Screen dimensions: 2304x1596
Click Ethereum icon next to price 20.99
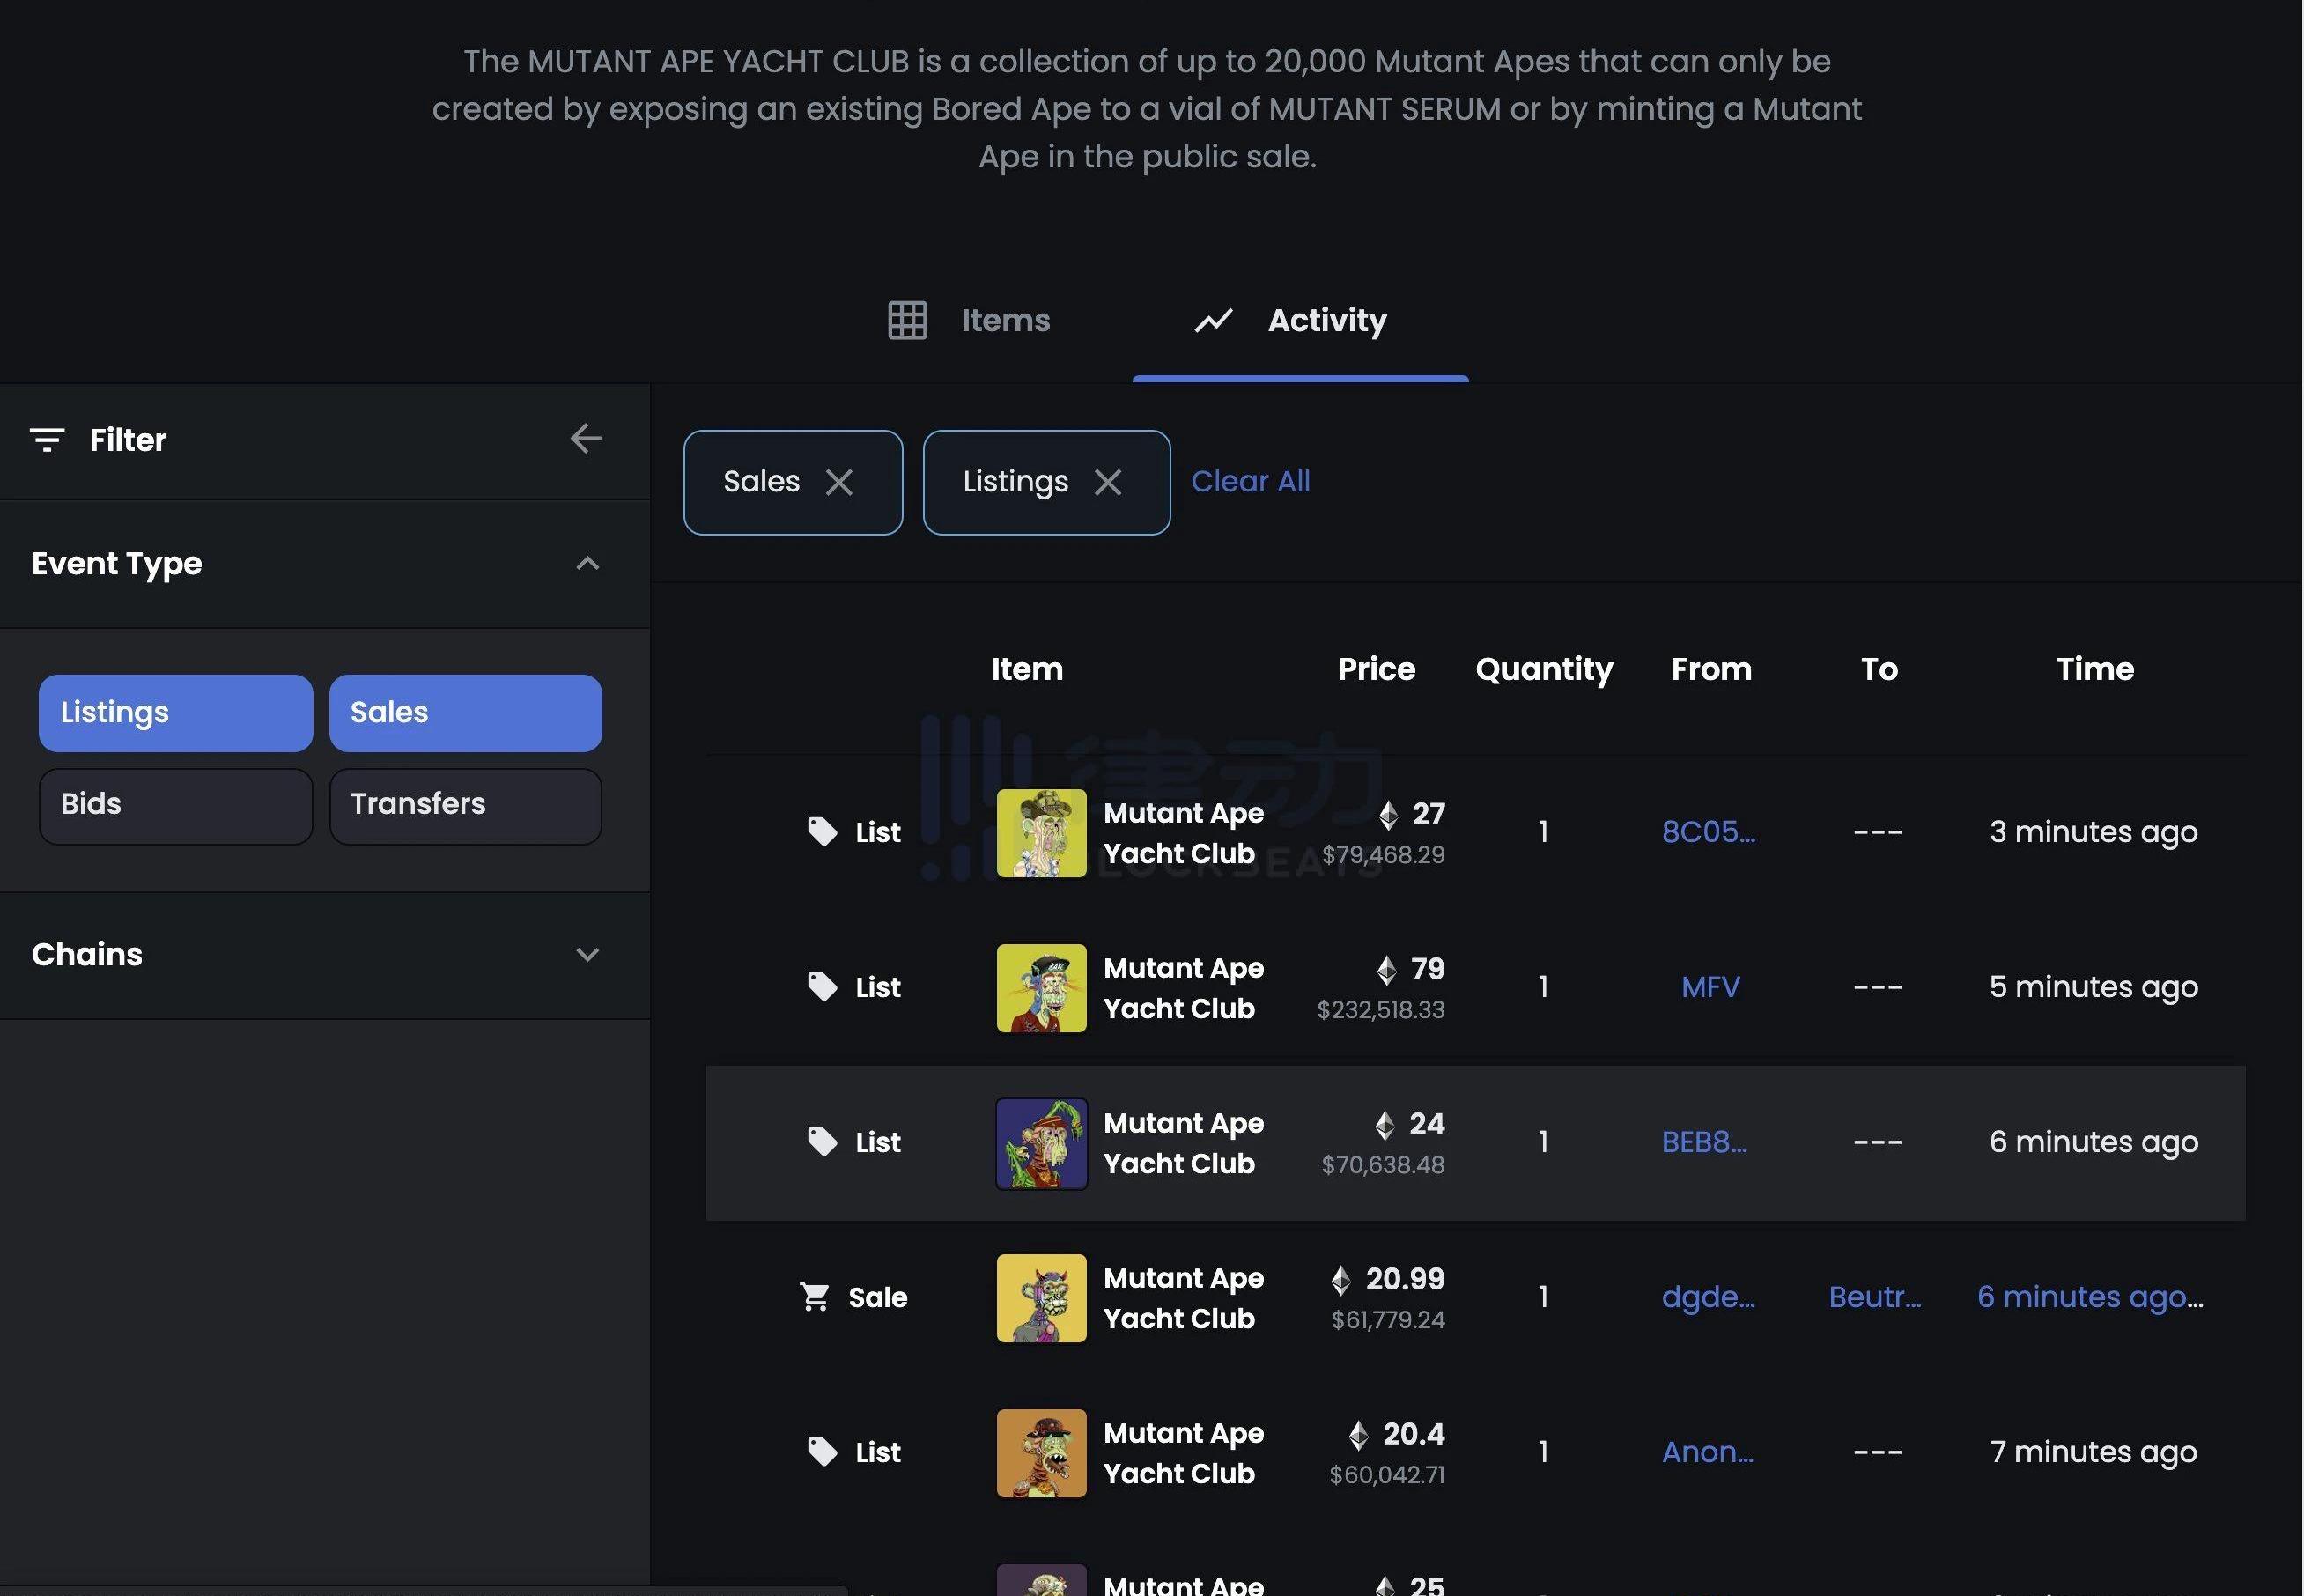(1341, 1280)
